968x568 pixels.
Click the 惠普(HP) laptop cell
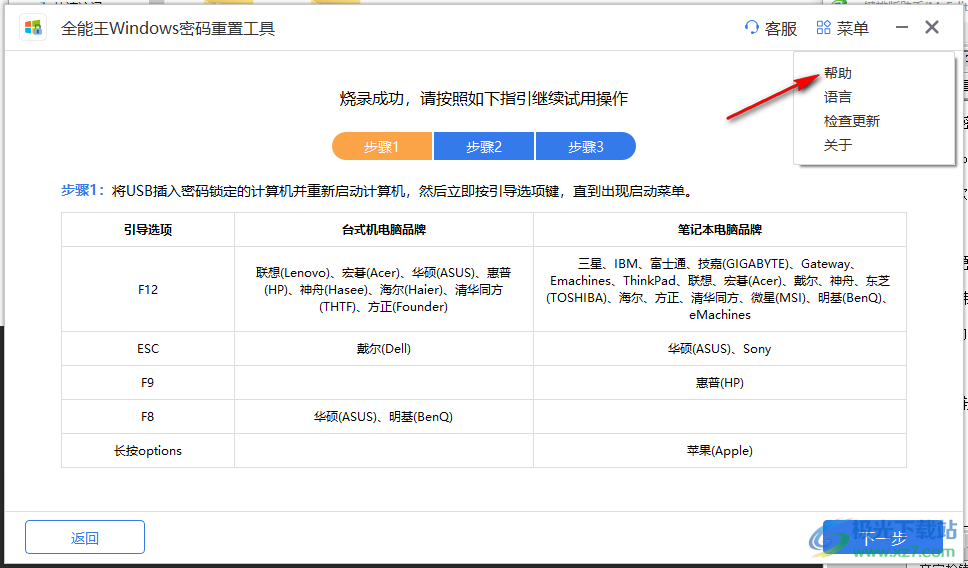(720, 383)
